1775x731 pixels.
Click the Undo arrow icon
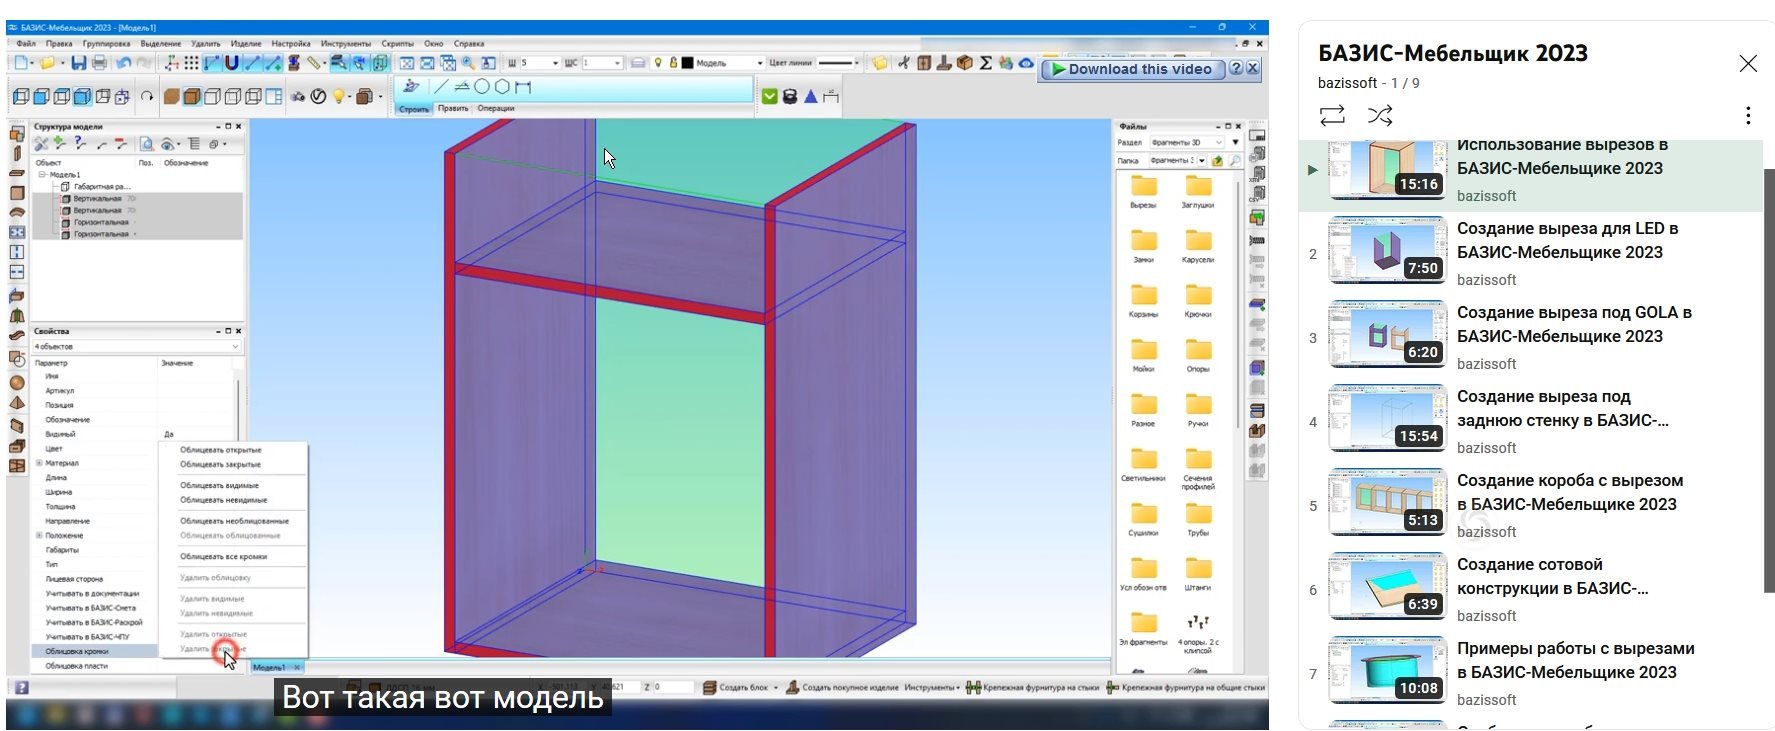pos(123,63)
